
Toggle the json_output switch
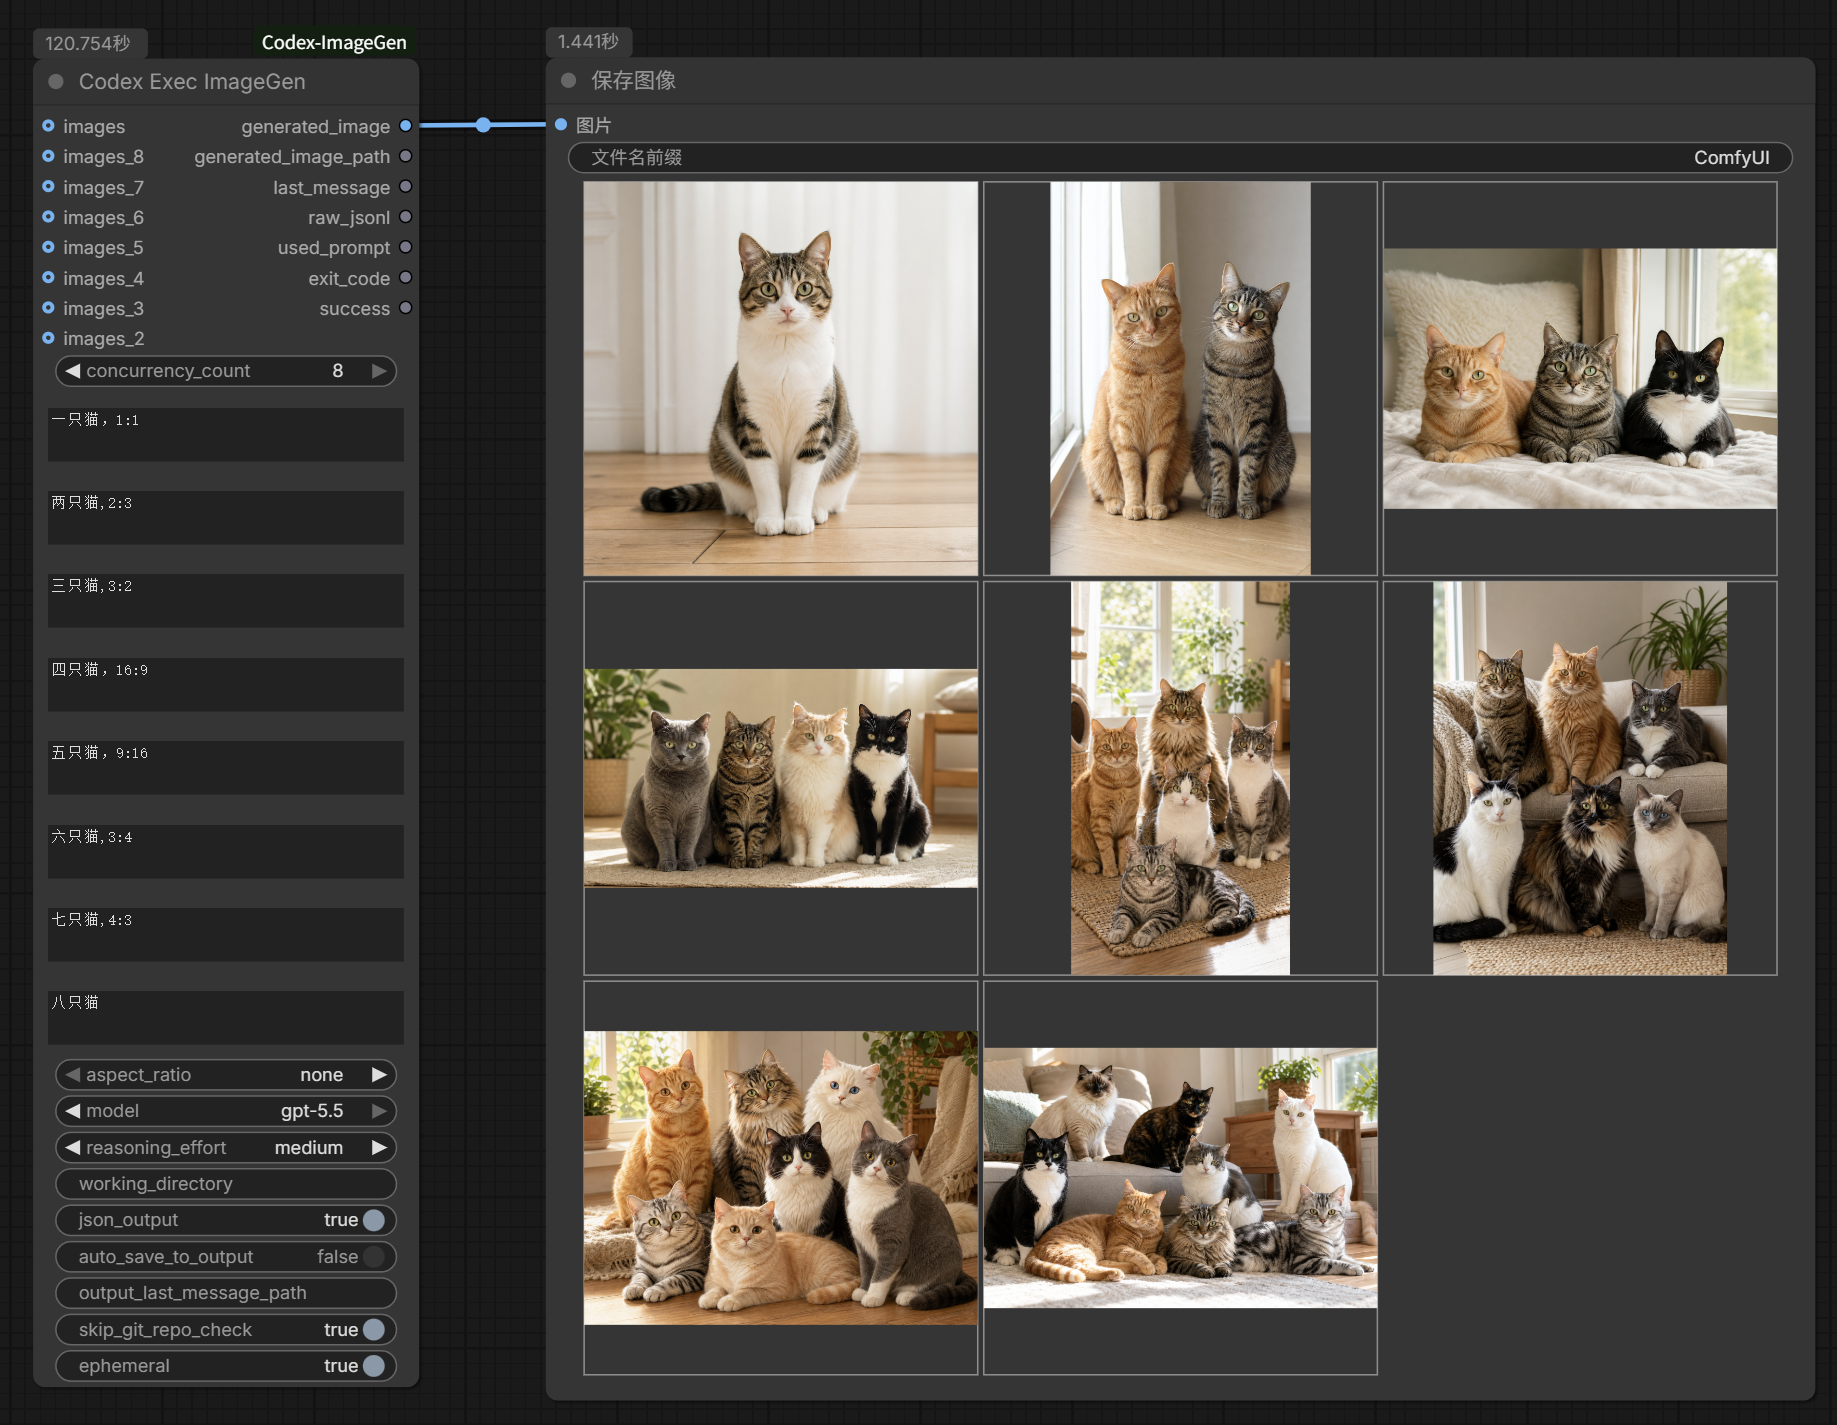[374, 1220]
